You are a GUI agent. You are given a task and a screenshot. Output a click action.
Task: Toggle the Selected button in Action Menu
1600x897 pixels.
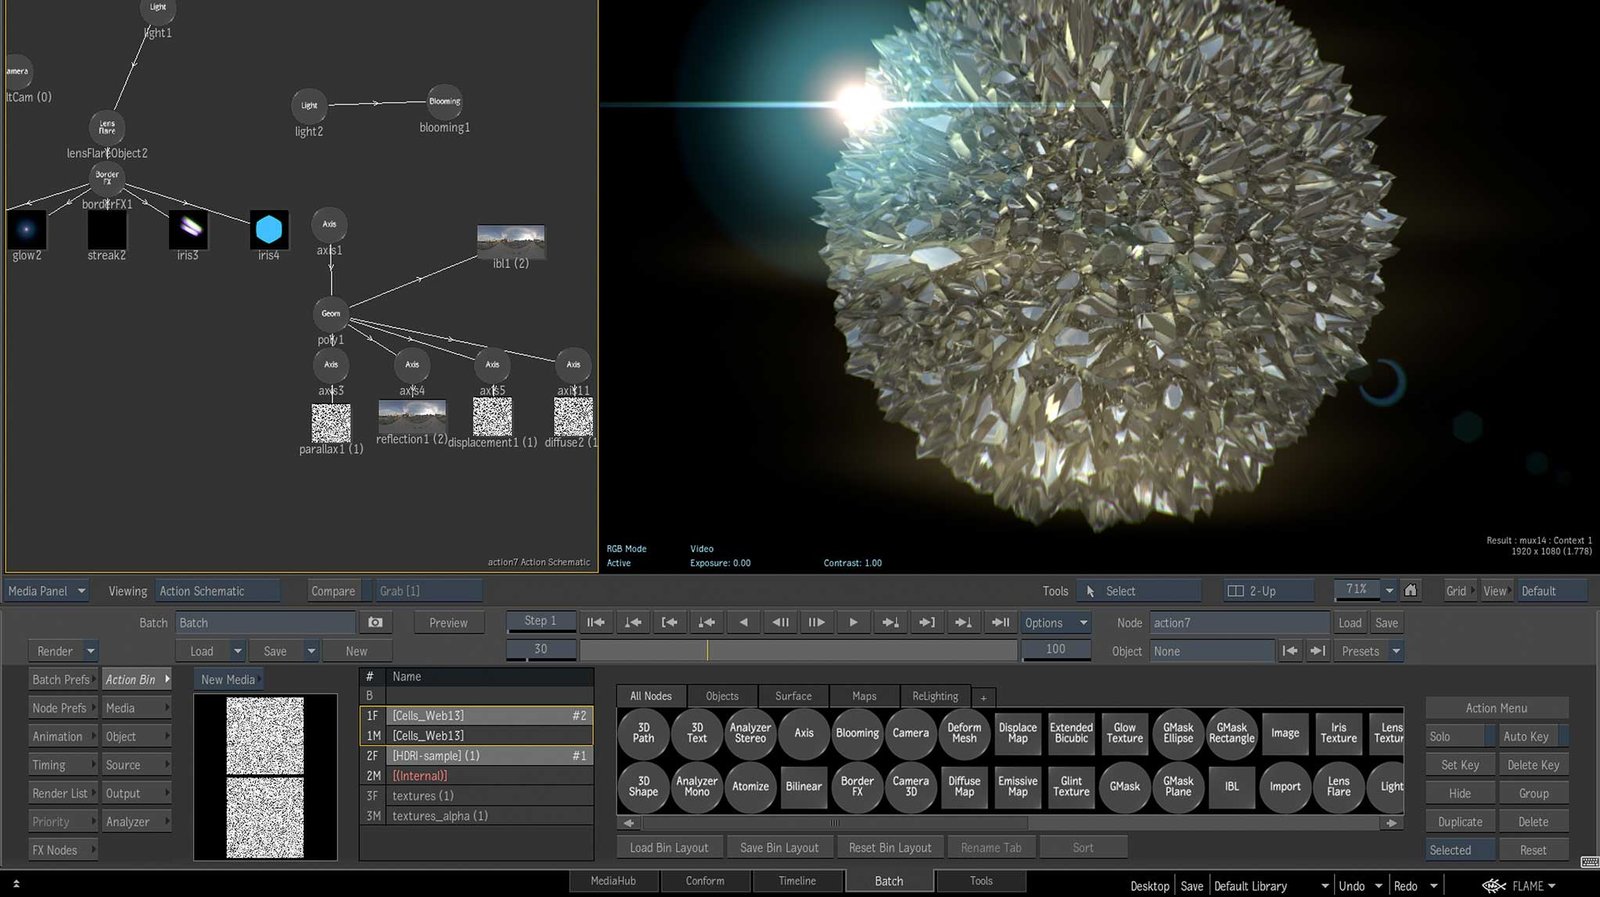pos(1458,850)
